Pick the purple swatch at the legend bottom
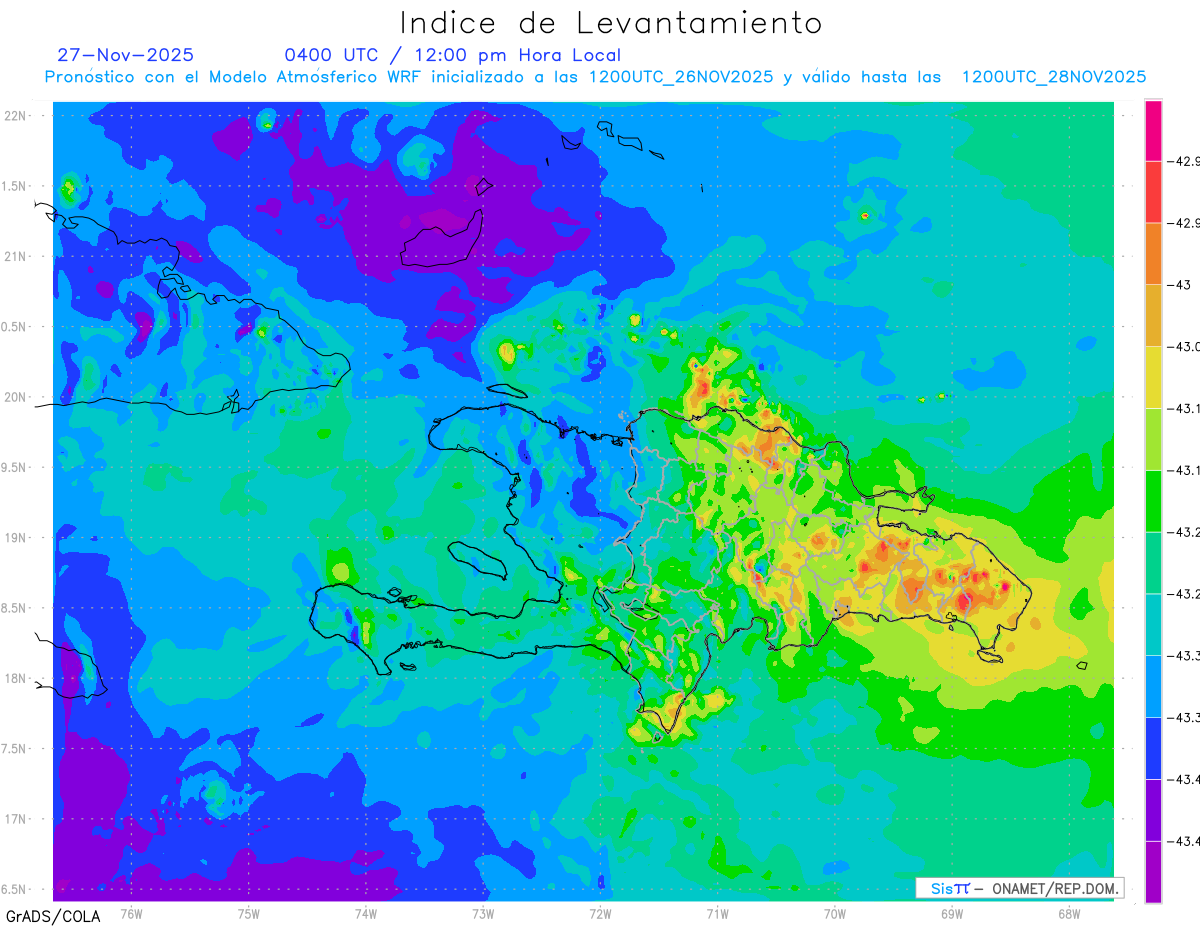Image resolution: width=1200 pixels, height=927 pixels. pyautogui.click(x=1153, y=872)
